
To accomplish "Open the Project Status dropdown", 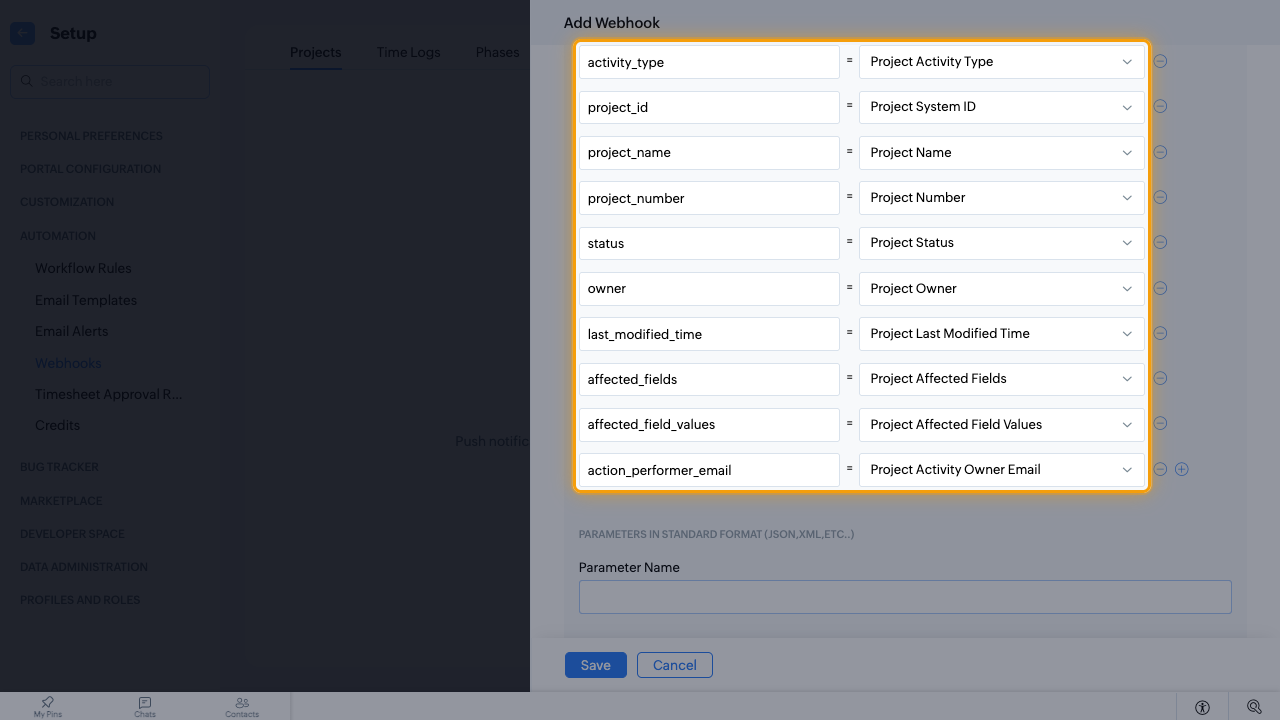I will pyautogui.click(x=1002, y=243).
